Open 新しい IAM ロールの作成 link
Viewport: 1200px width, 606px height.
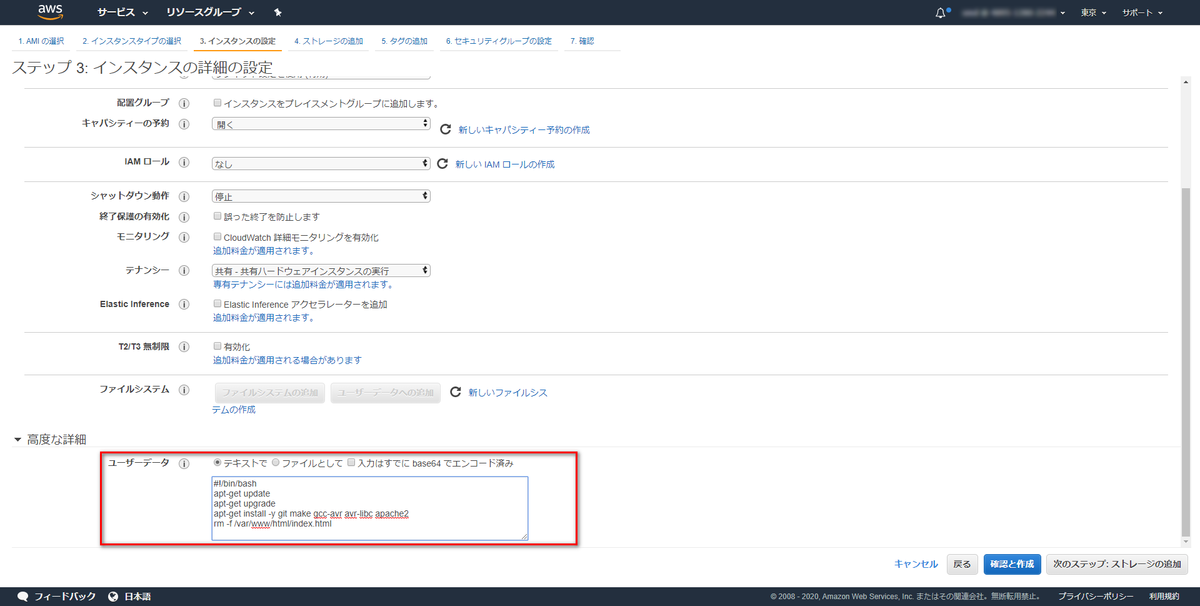[x=505, y=164]
